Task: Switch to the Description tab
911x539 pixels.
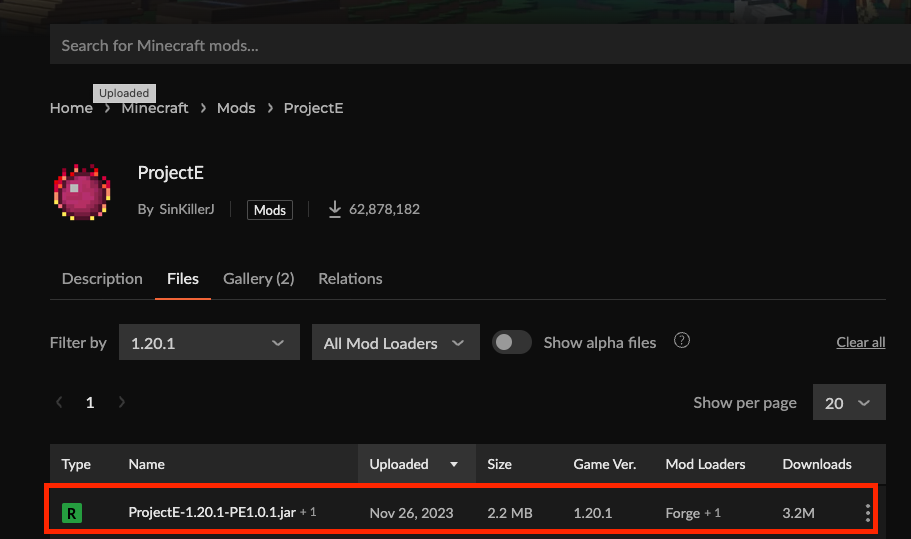Action: (x=102, y=279)
